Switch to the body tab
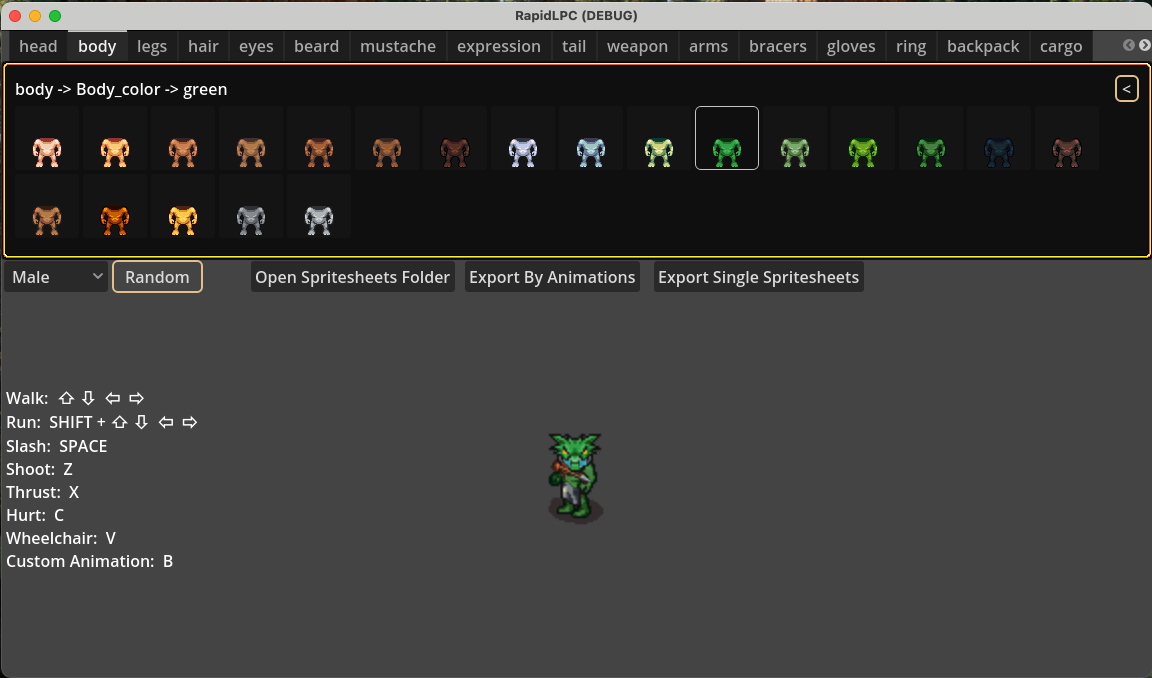The image size is (1152, 678). (97, 46)
